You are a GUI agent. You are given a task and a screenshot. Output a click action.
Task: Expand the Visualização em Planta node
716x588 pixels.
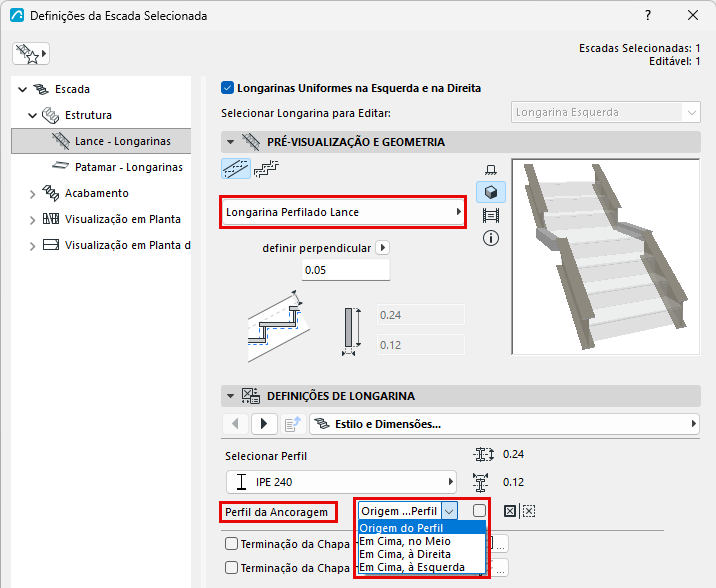(32, 220)
